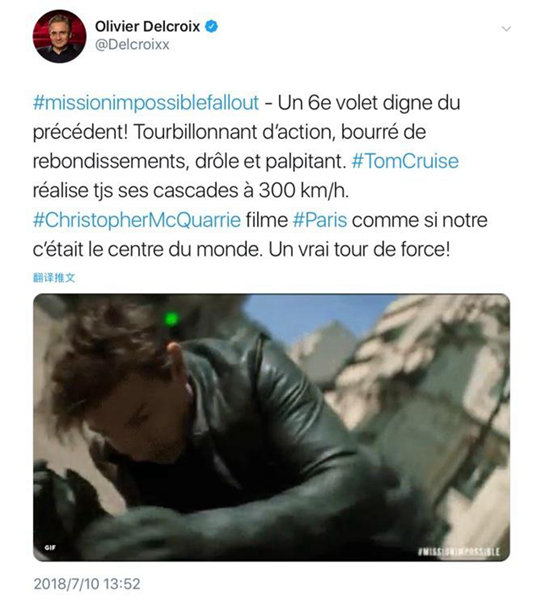Open the #missionimpossiblefallout hashtag
Image resolution: width=558 pixels, height=600 pixels.
pos(146,103)
